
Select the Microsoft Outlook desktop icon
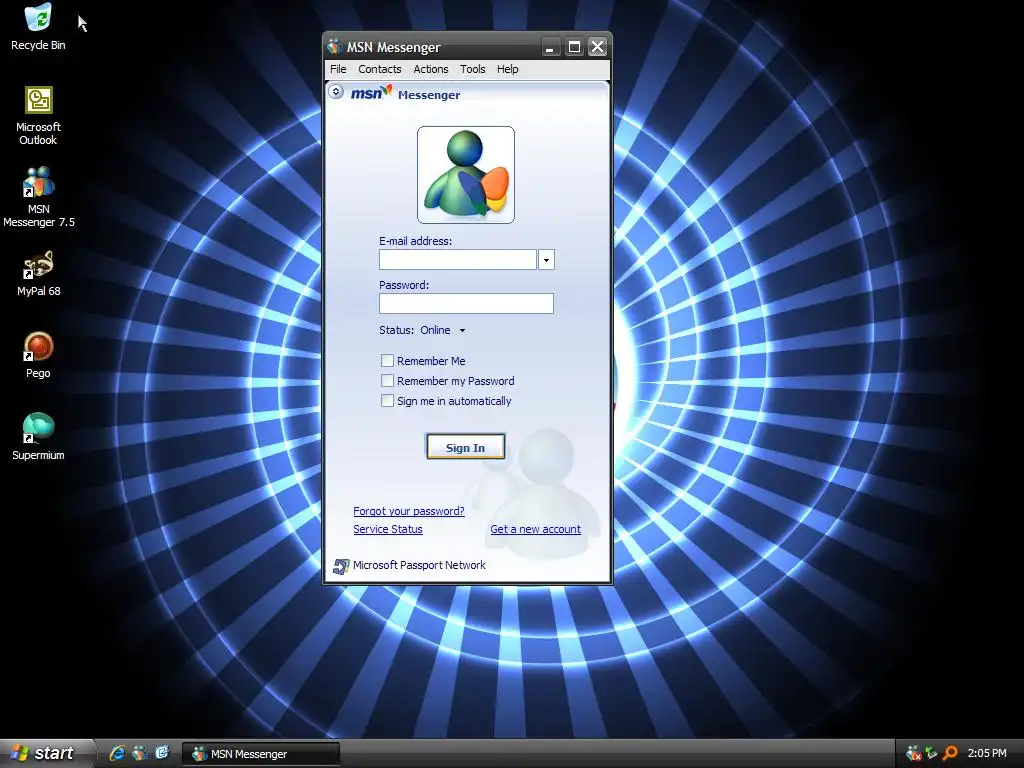pyautogui.click(x=38, y=115)
